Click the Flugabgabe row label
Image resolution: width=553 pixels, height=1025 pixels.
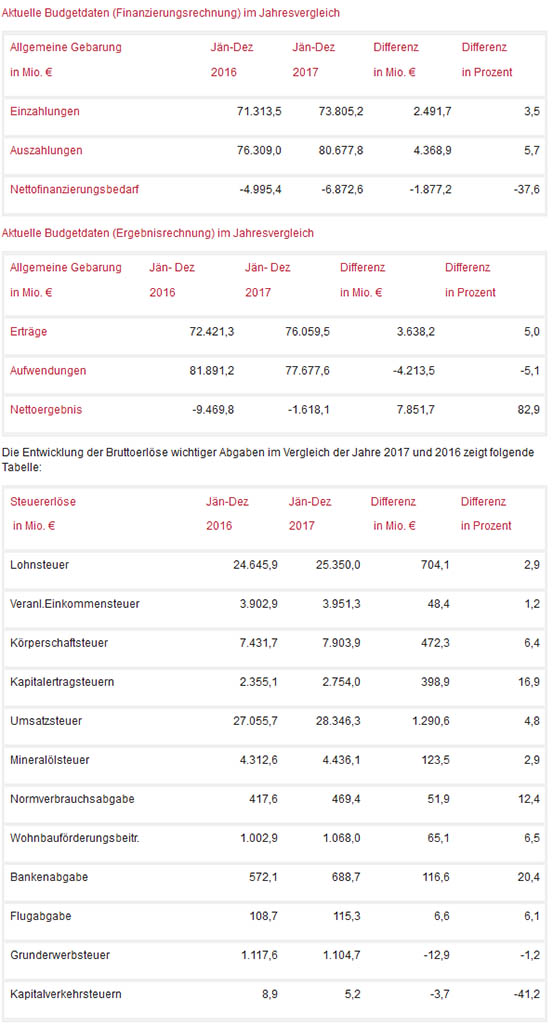click(x=41, y=916)
